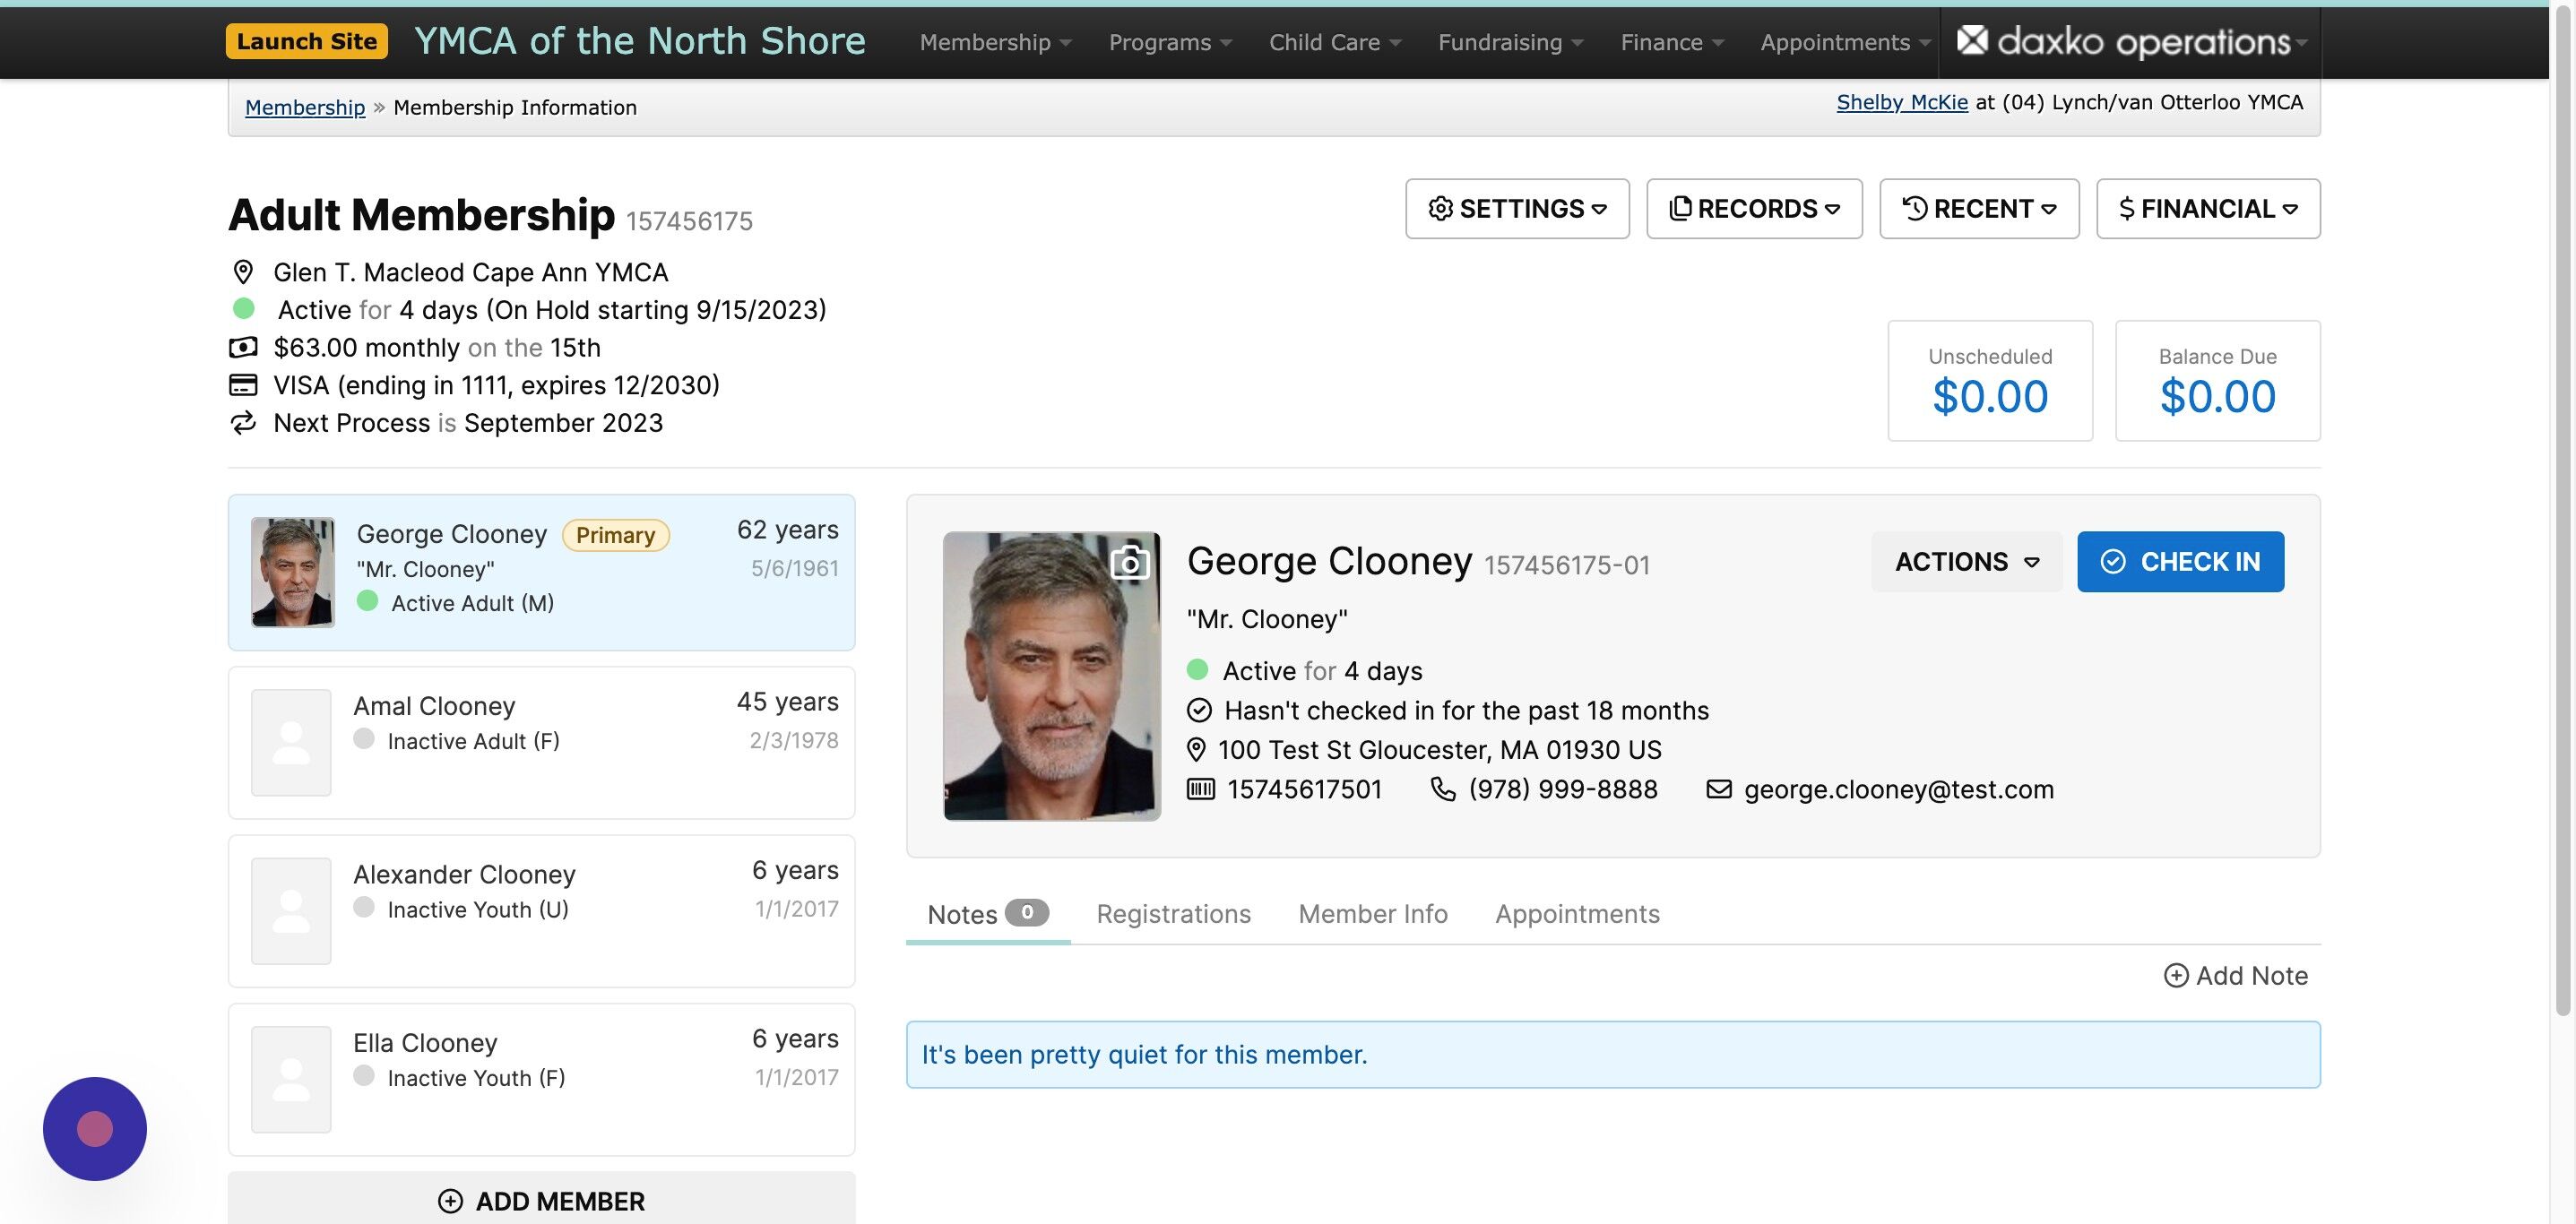Open the Shelby McKie user link
This screenshot has height=1224, width=2576.
point(1902,102)
